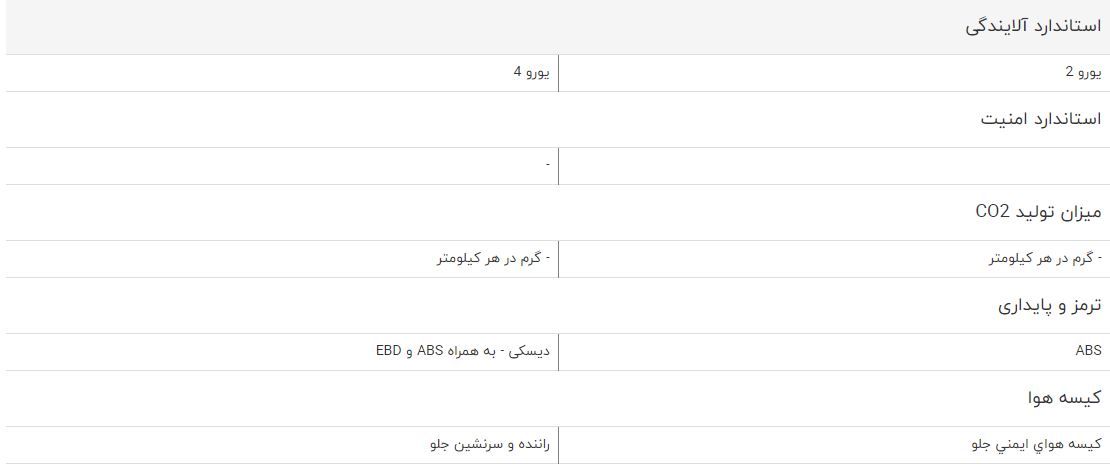Click the 'یورو 4' emission value

(531, 72)
